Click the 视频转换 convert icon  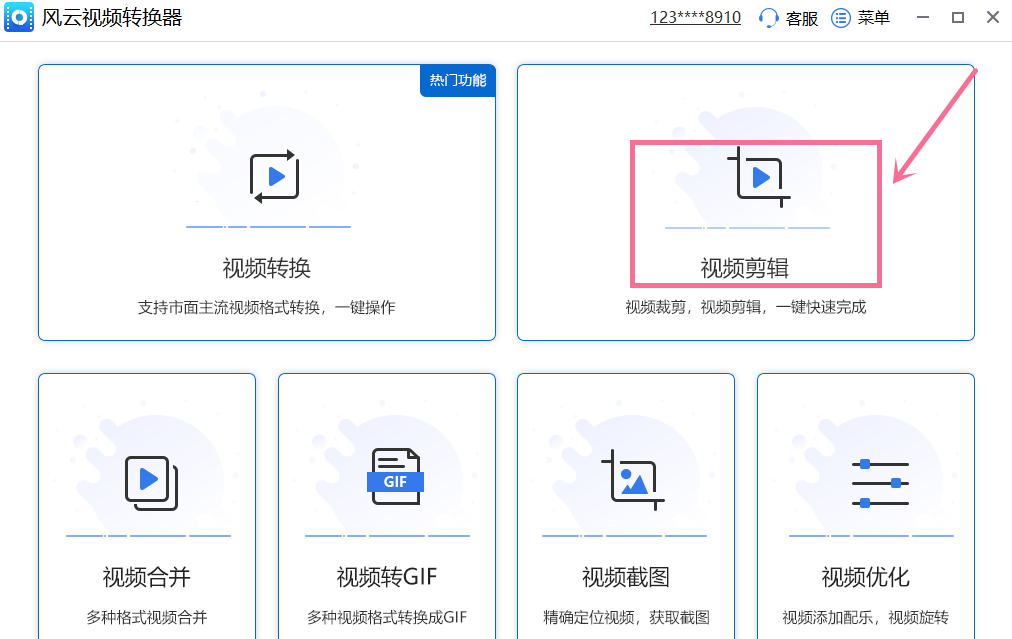[x=274, y=176]
